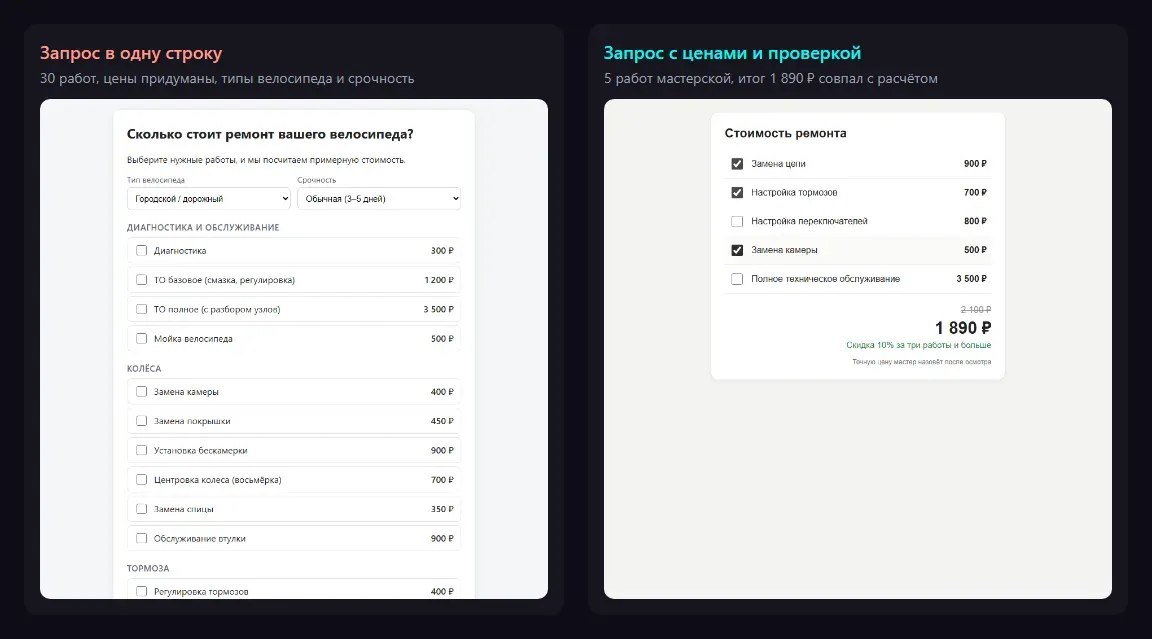Click the crossed-out 2 100 ₽ total
Viewport: 1152px width, 639px height.
point(976,310)
